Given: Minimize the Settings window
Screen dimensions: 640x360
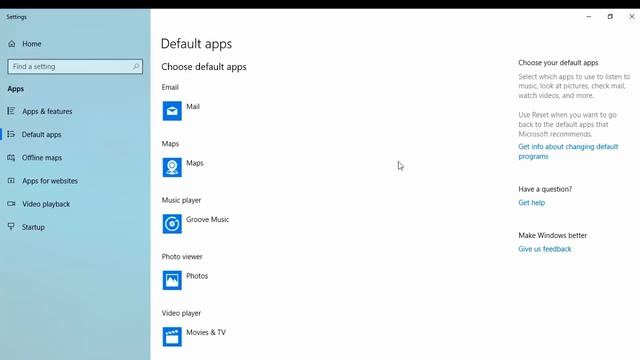Looking at the screenshot, I should 589,17.
